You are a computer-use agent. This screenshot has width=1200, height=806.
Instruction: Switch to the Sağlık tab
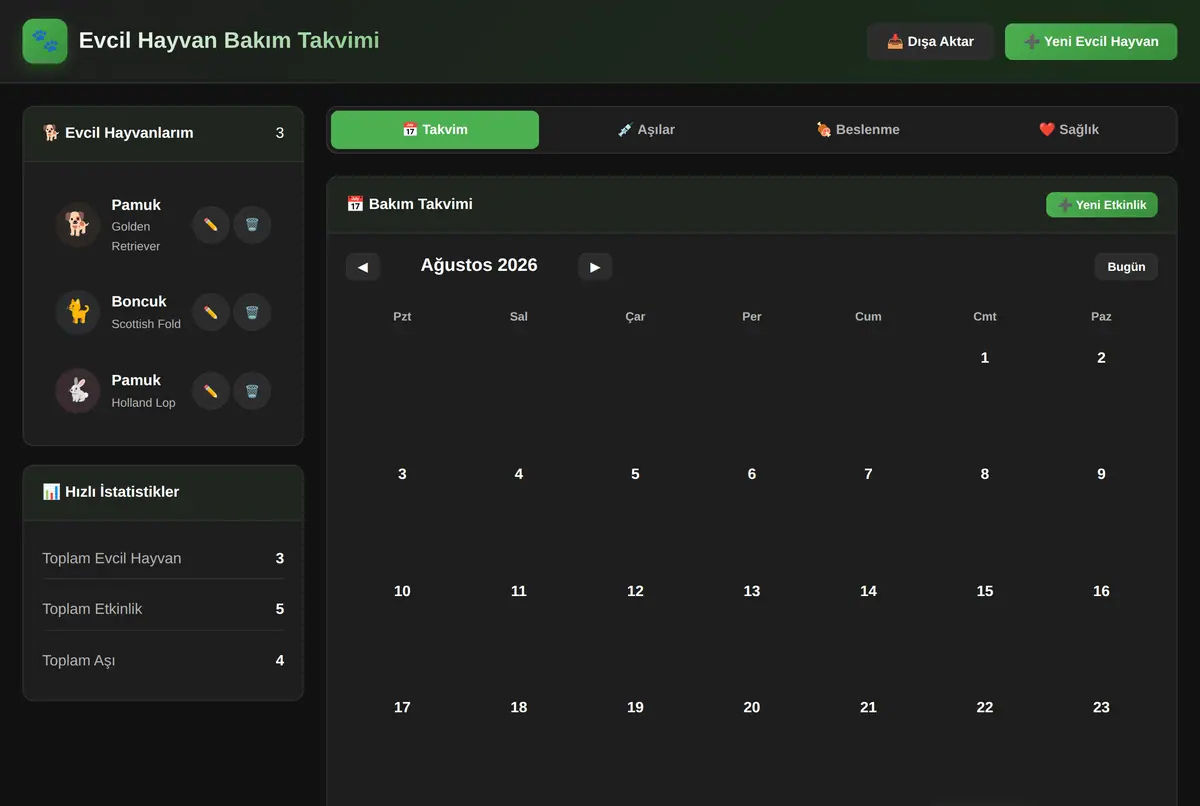click(1069, 130)
